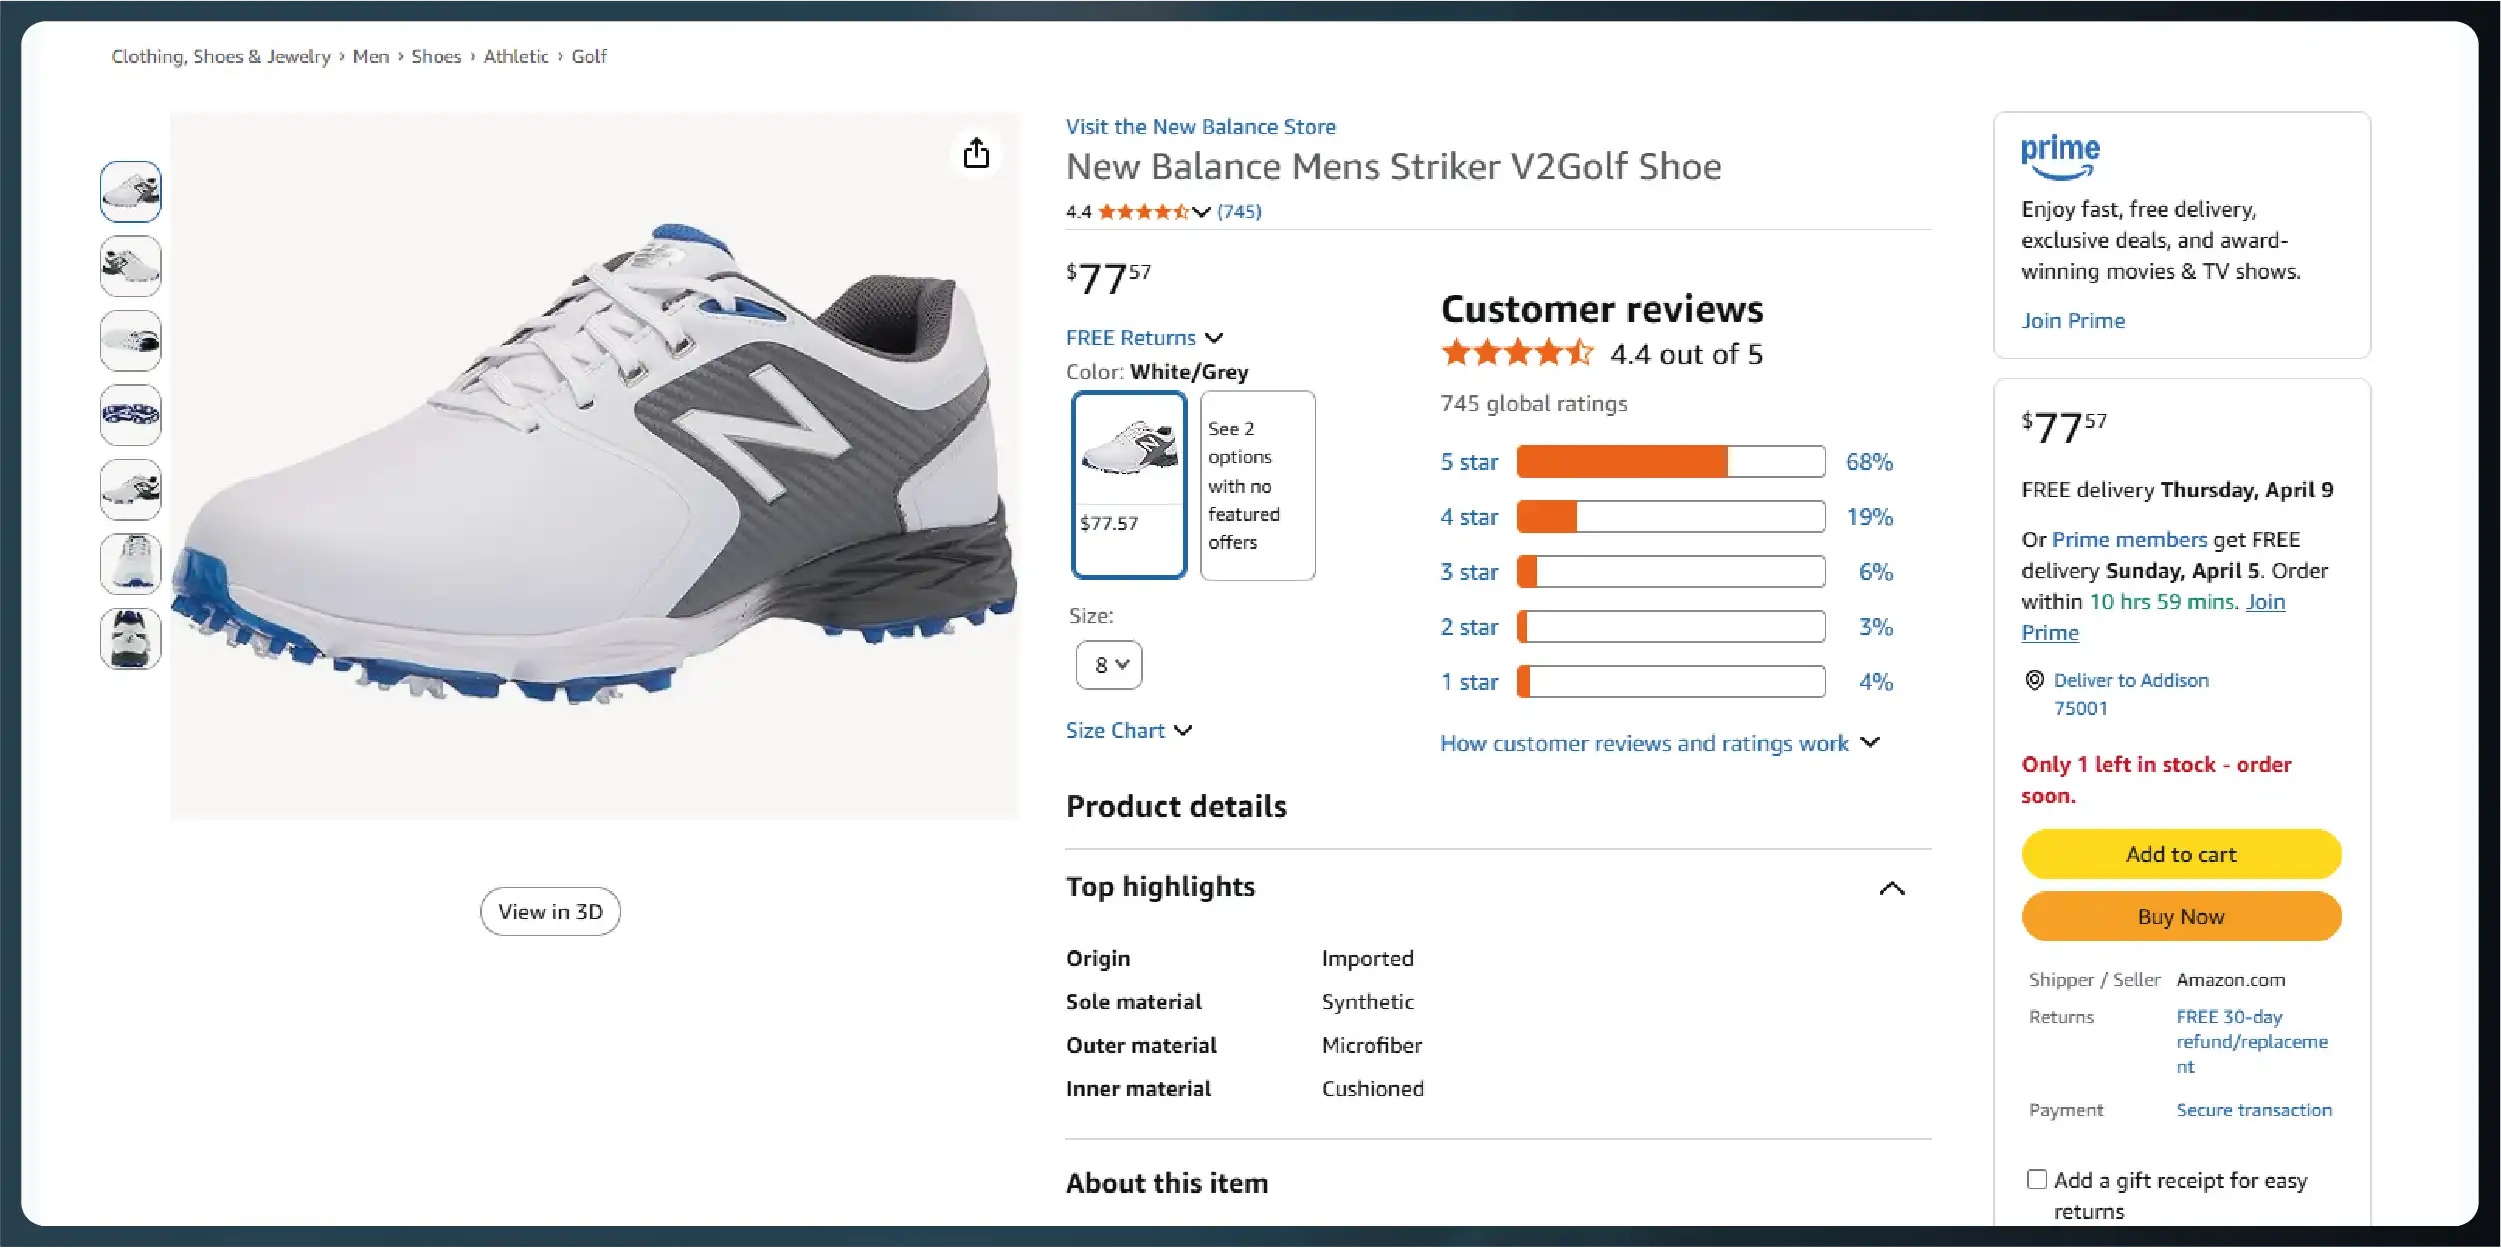Click the share icon on product image
The image size is (2501, 1248).
(x=976, y=153)
